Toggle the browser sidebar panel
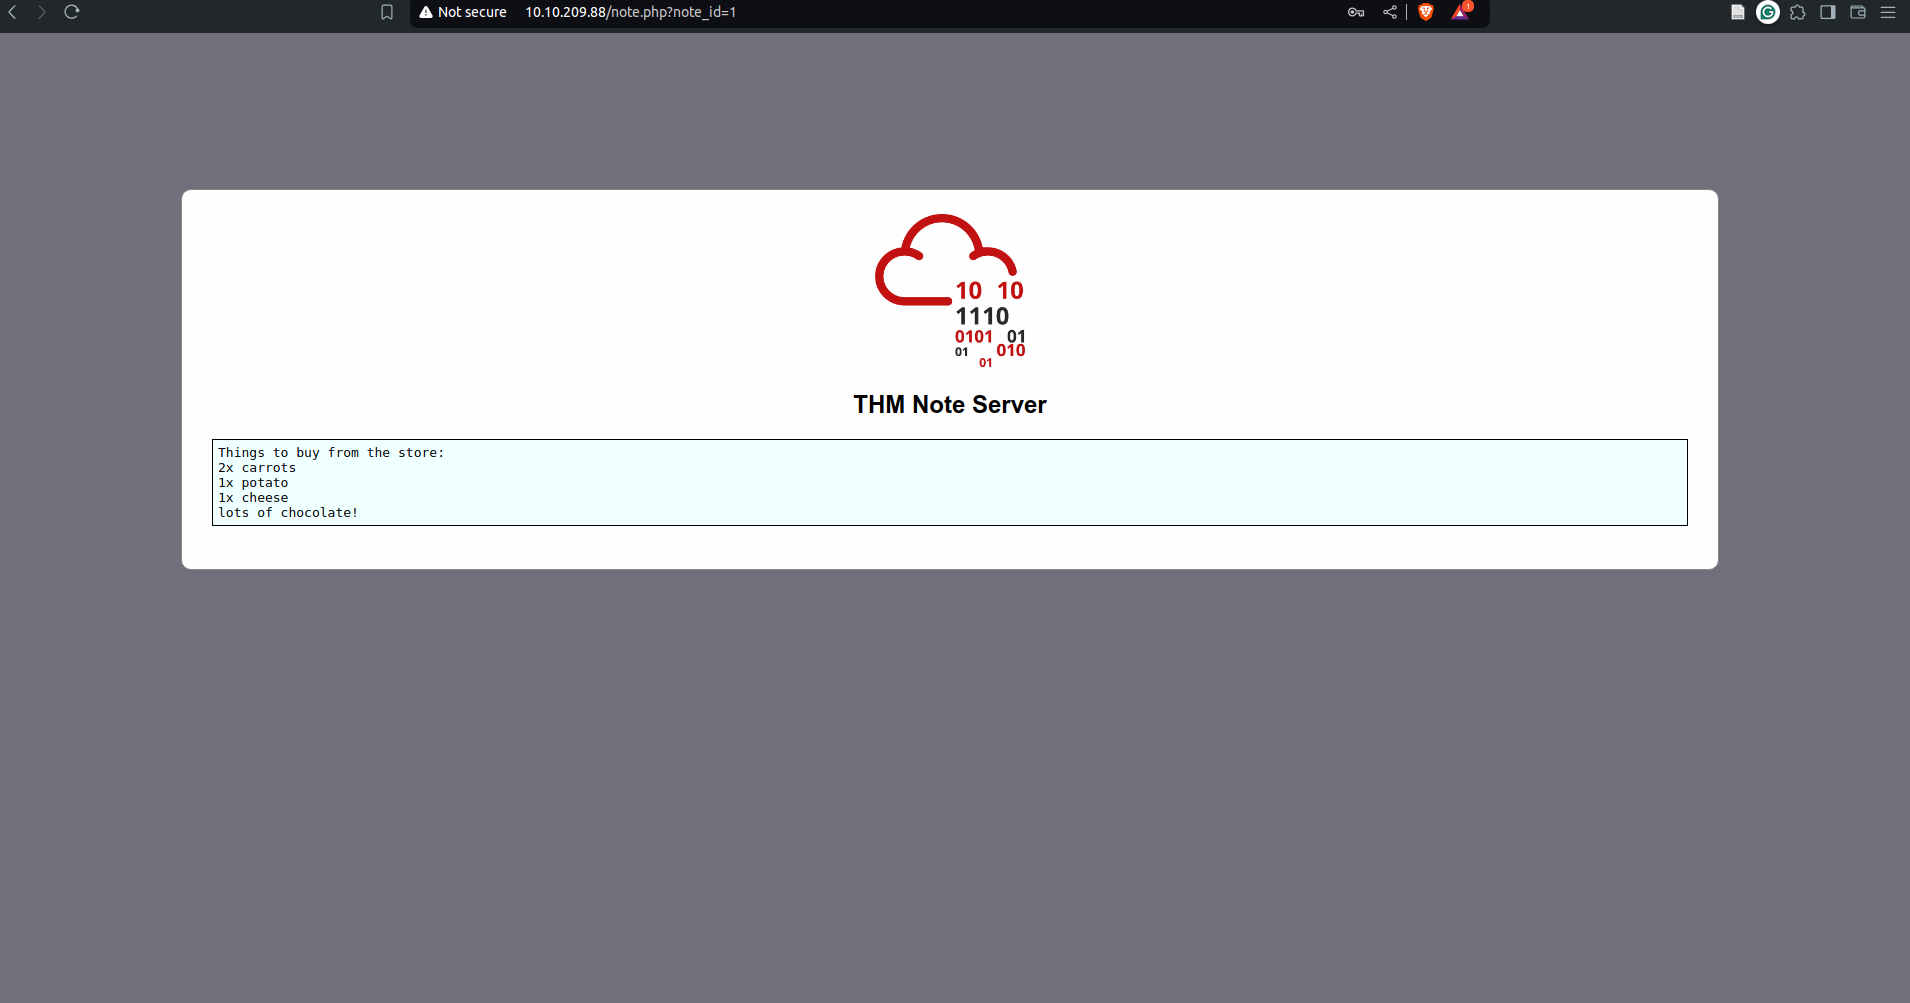Screen dimensions: 1910x1003 (1828, 12)
